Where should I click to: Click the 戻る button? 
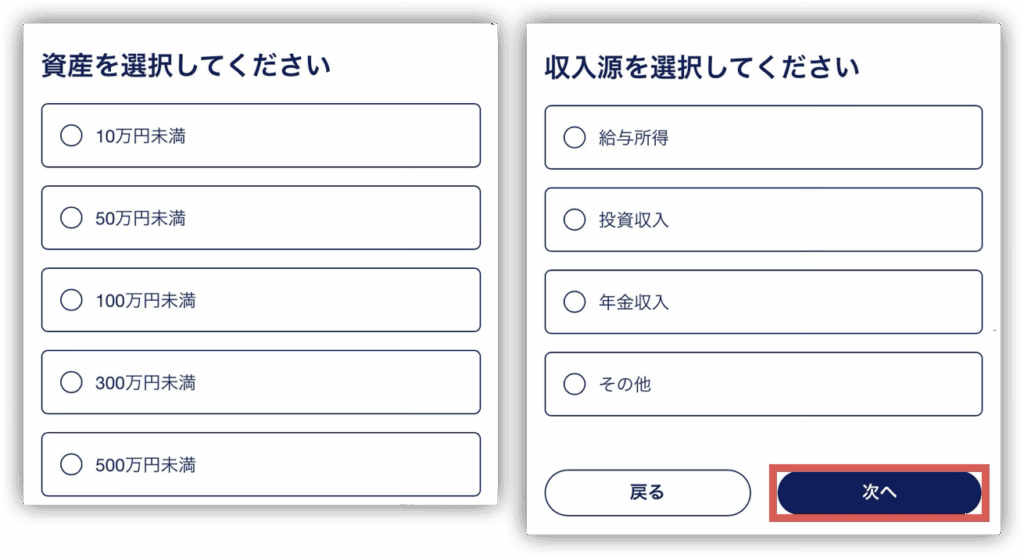(647, 493)
